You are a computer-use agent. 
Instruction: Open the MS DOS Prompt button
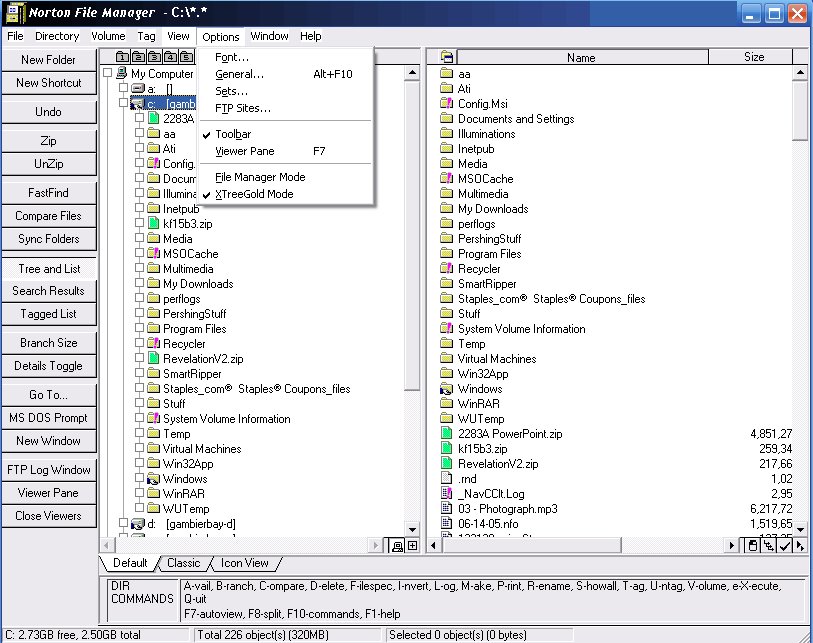(x=49, y=418)
